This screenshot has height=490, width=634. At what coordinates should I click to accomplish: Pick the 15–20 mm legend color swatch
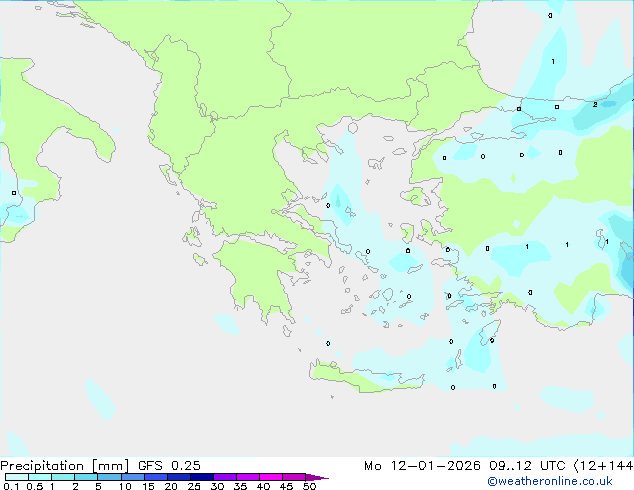(x=156, y=477)
